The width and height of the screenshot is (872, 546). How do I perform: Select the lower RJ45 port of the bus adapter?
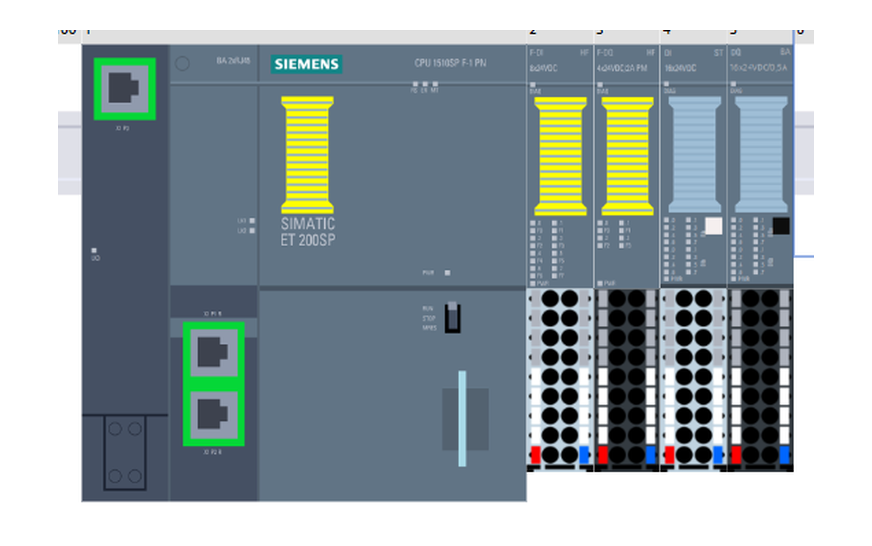214,415
